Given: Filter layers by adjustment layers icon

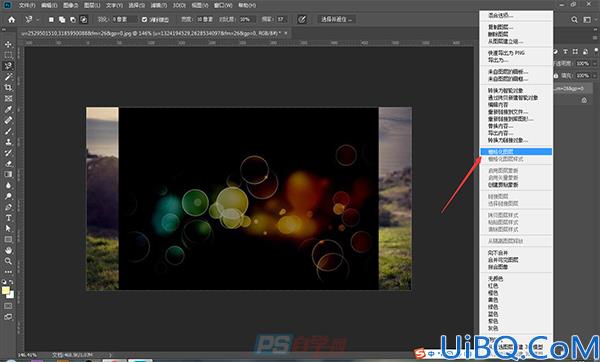Looking at the screenshot, I should [x=556, y=51].
